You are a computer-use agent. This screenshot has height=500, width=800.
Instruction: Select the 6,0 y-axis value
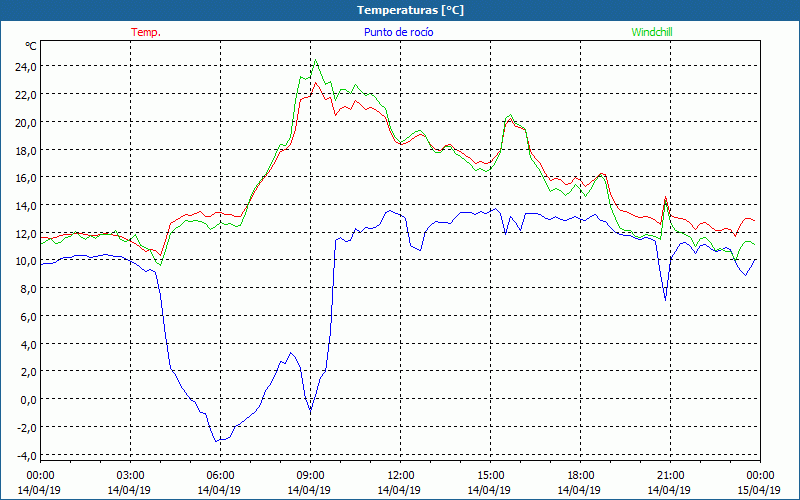point(28,317)
